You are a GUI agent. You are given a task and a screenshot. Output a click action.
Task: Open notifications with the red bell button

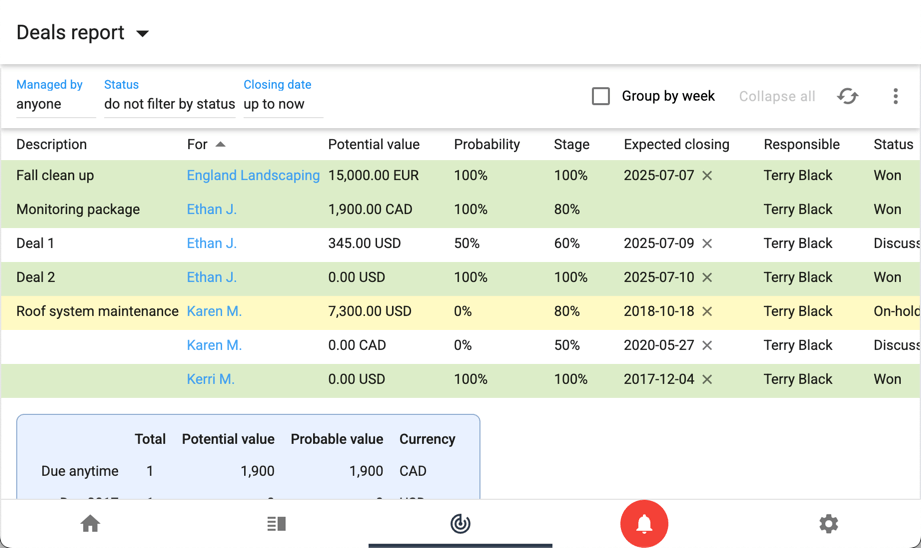click(x=644, y=523)
